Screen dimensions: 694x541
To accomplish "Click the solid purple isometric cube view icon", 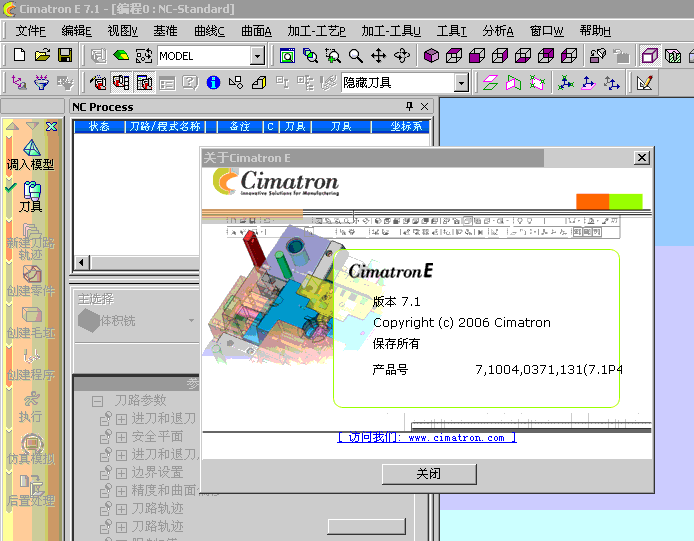I will coord(432,56).
